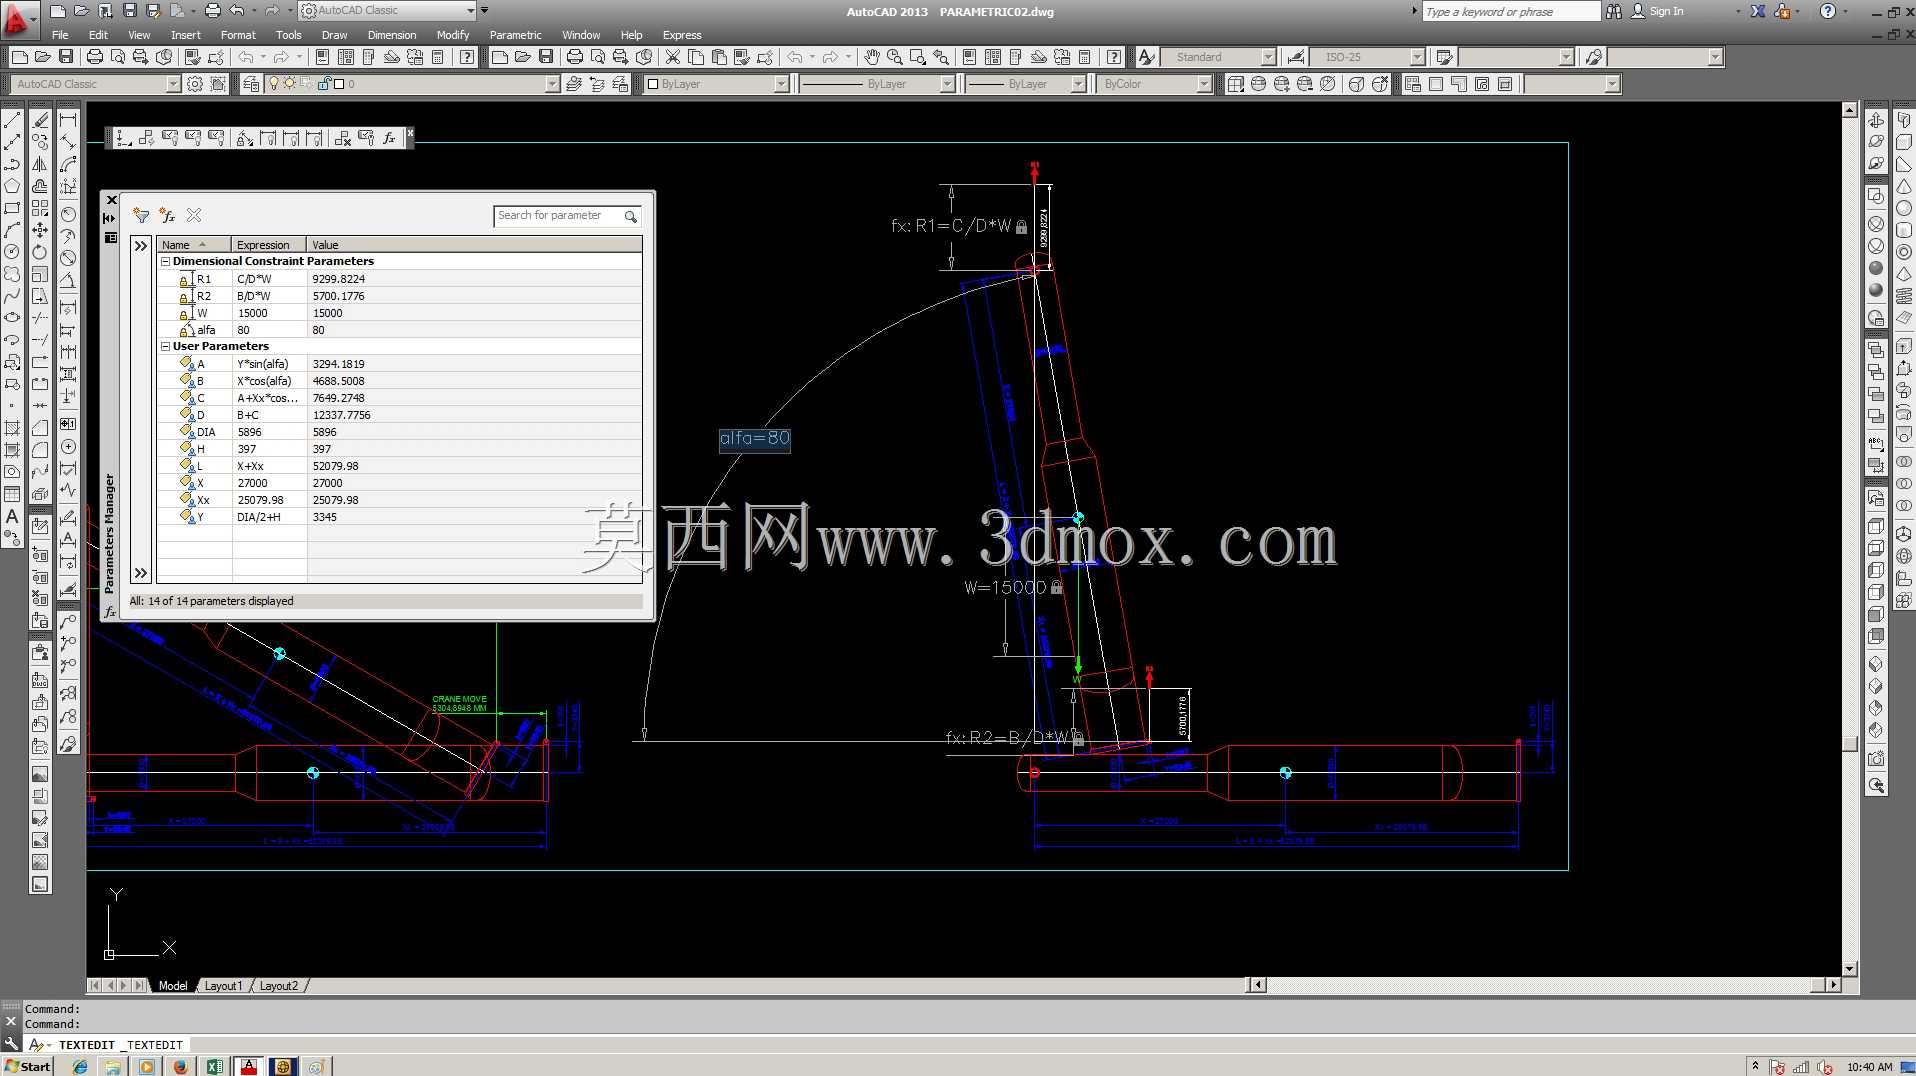Toggle auto-hide on Parameters Manager palette
The width and height of the screenshot is (1916, 1076).
click(x=110, y=217)
